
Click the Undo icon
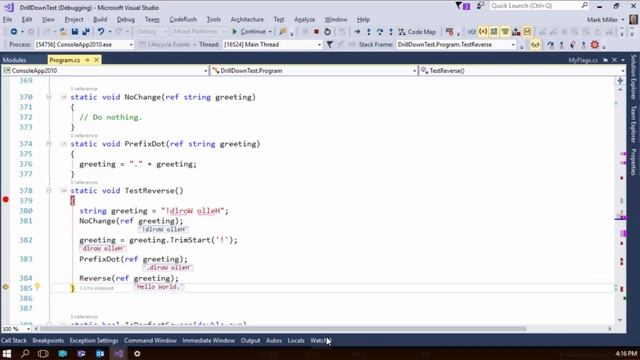[x=100, y=31]
